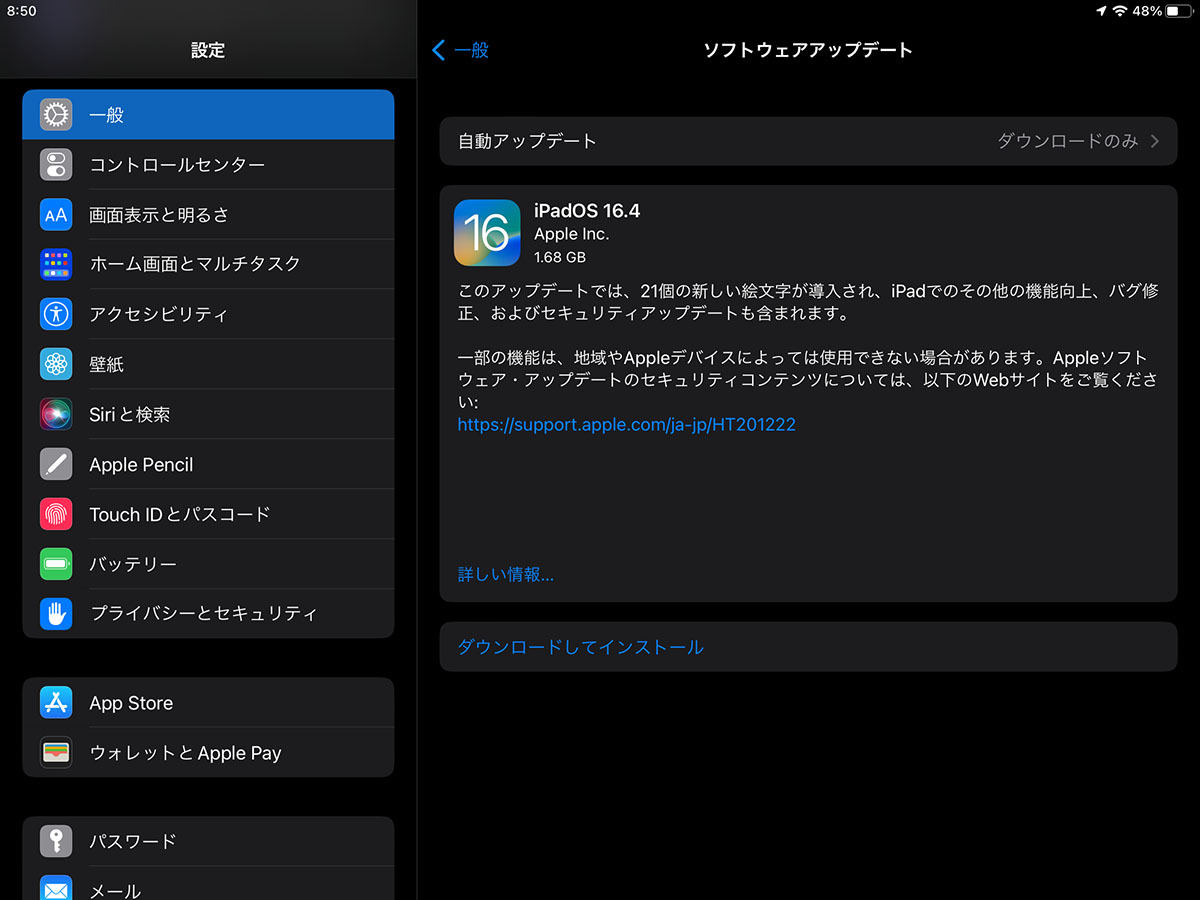Tap ダウンロードしてインストール
The height and width of the screenshot is (900, 1200).
point(808,647)
